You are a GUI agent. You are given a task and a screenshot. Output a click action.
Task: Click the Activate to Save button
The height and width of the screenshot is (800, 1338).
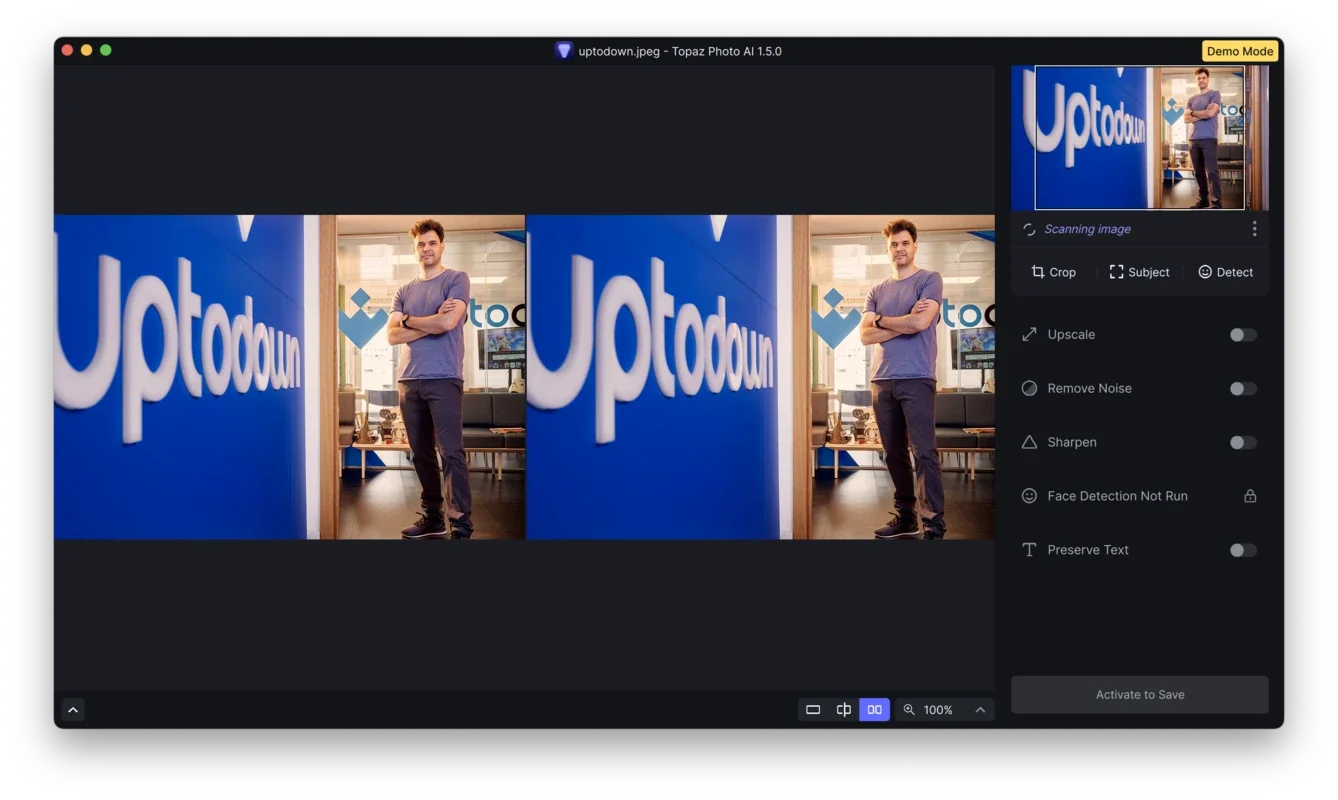point(1139,695)
